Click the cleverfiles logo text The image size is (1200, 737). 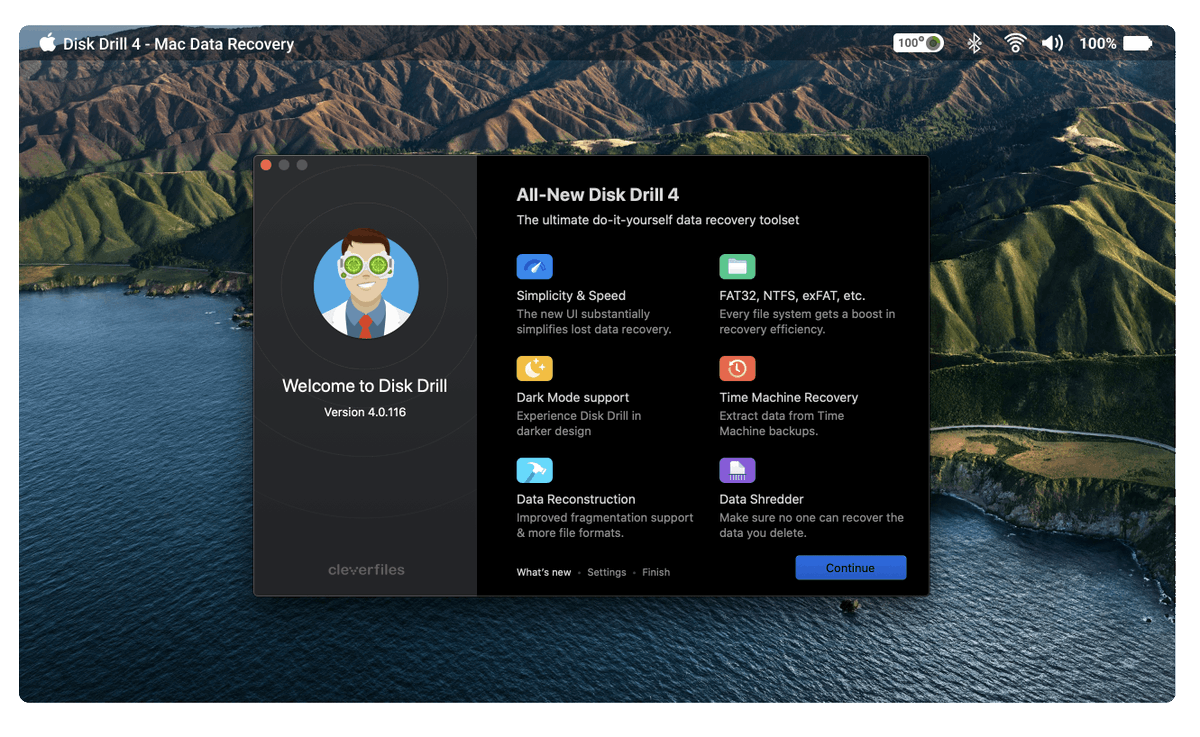coord(366,570)
